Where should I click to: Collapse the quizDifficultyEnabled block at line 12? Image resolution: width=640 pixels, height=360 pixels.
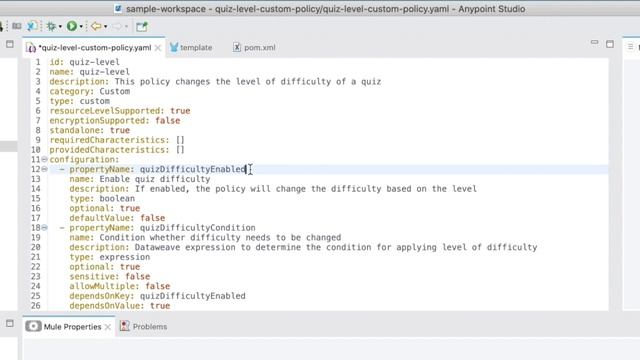click(x=44, y=169)
